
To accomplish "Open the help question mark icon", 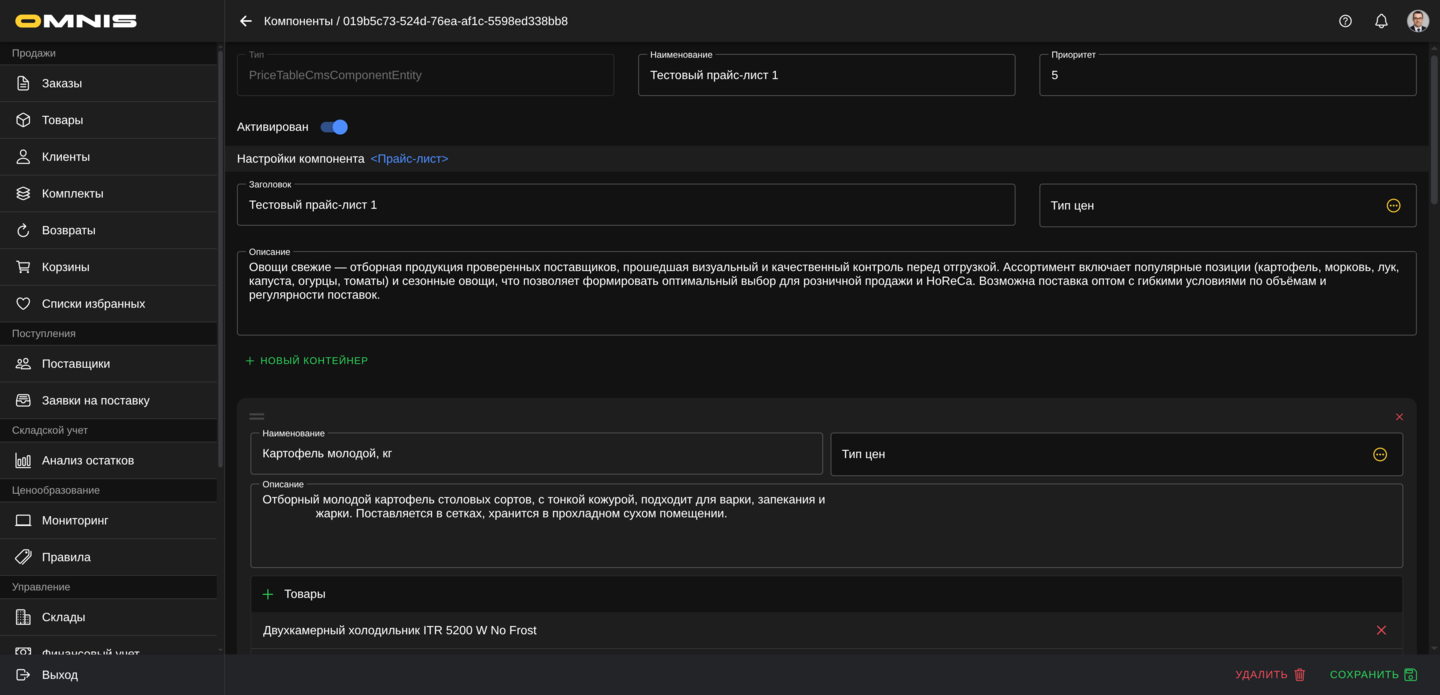I will coord(1345,21).
